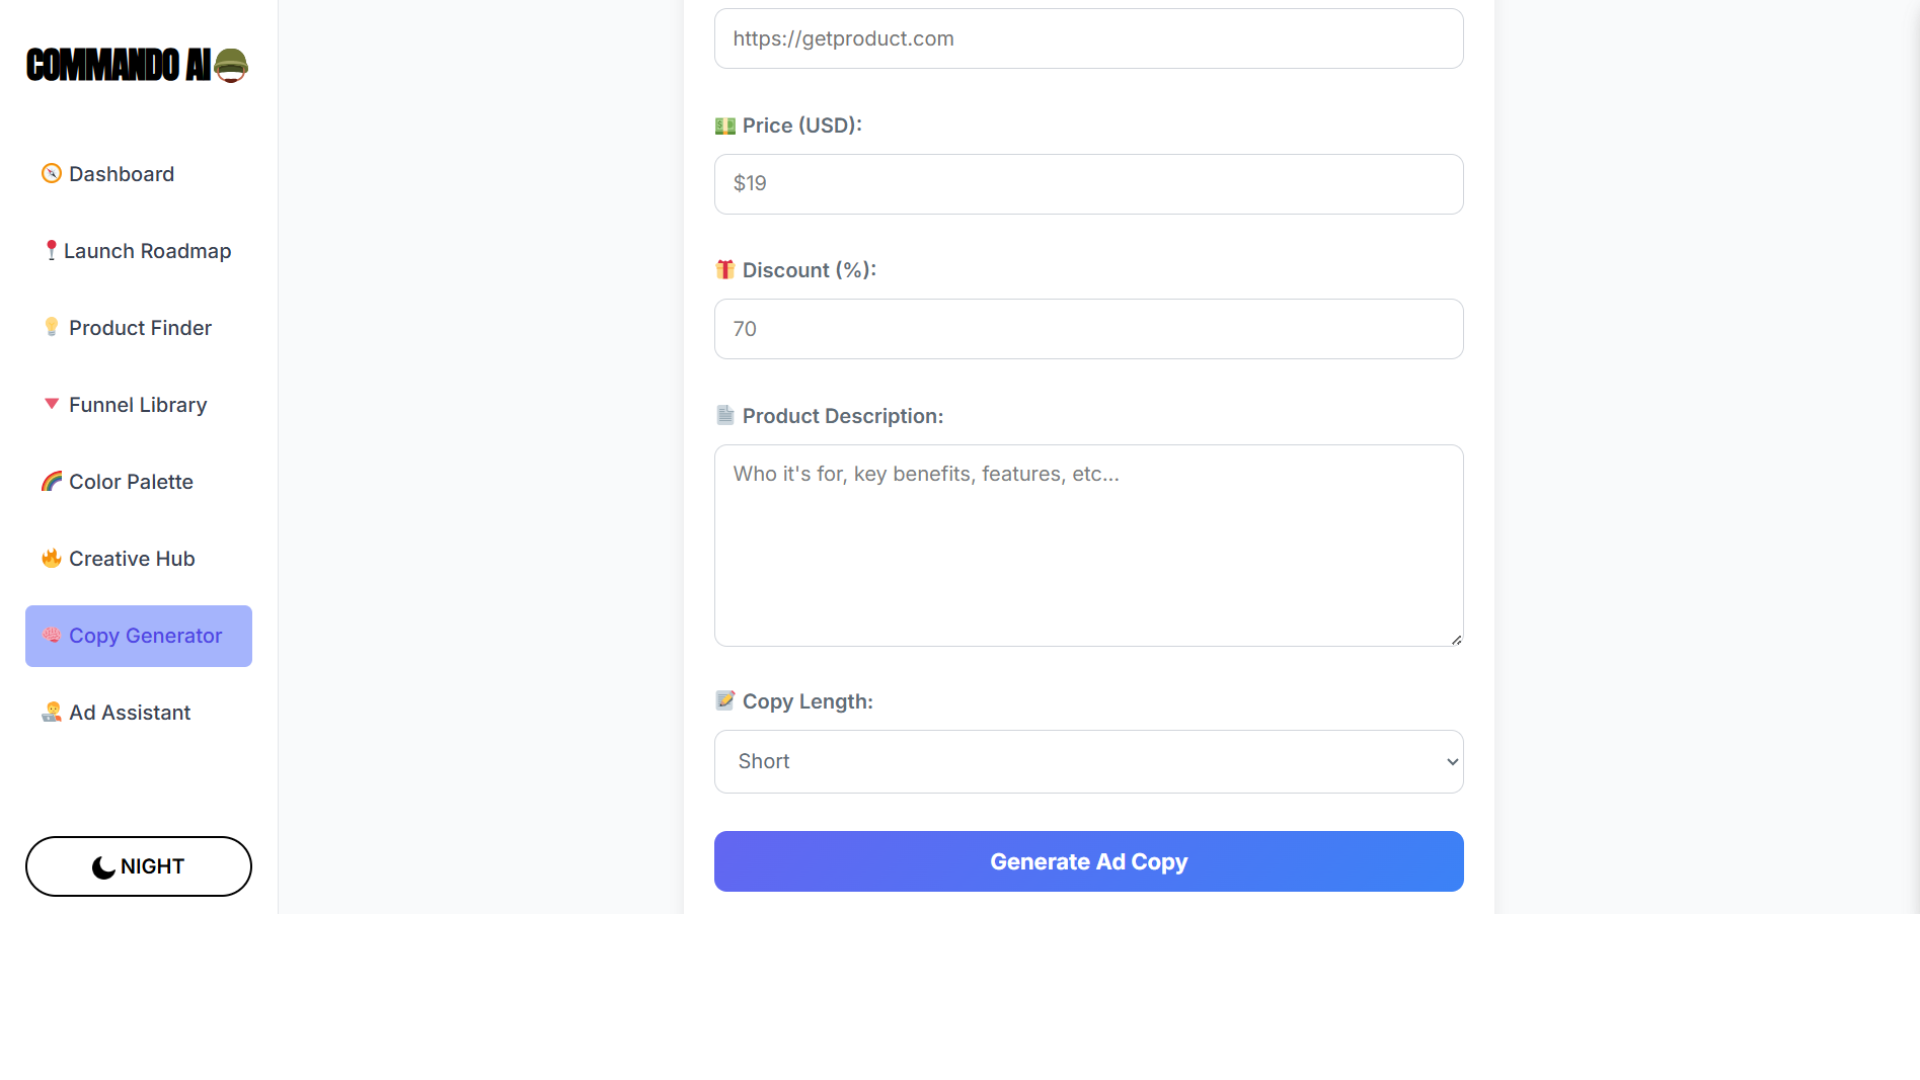Image resolution: width=1920 pixels, height=1080 pixels.
Task: Click the Funnel Library triangle icon
Action: 51,404
